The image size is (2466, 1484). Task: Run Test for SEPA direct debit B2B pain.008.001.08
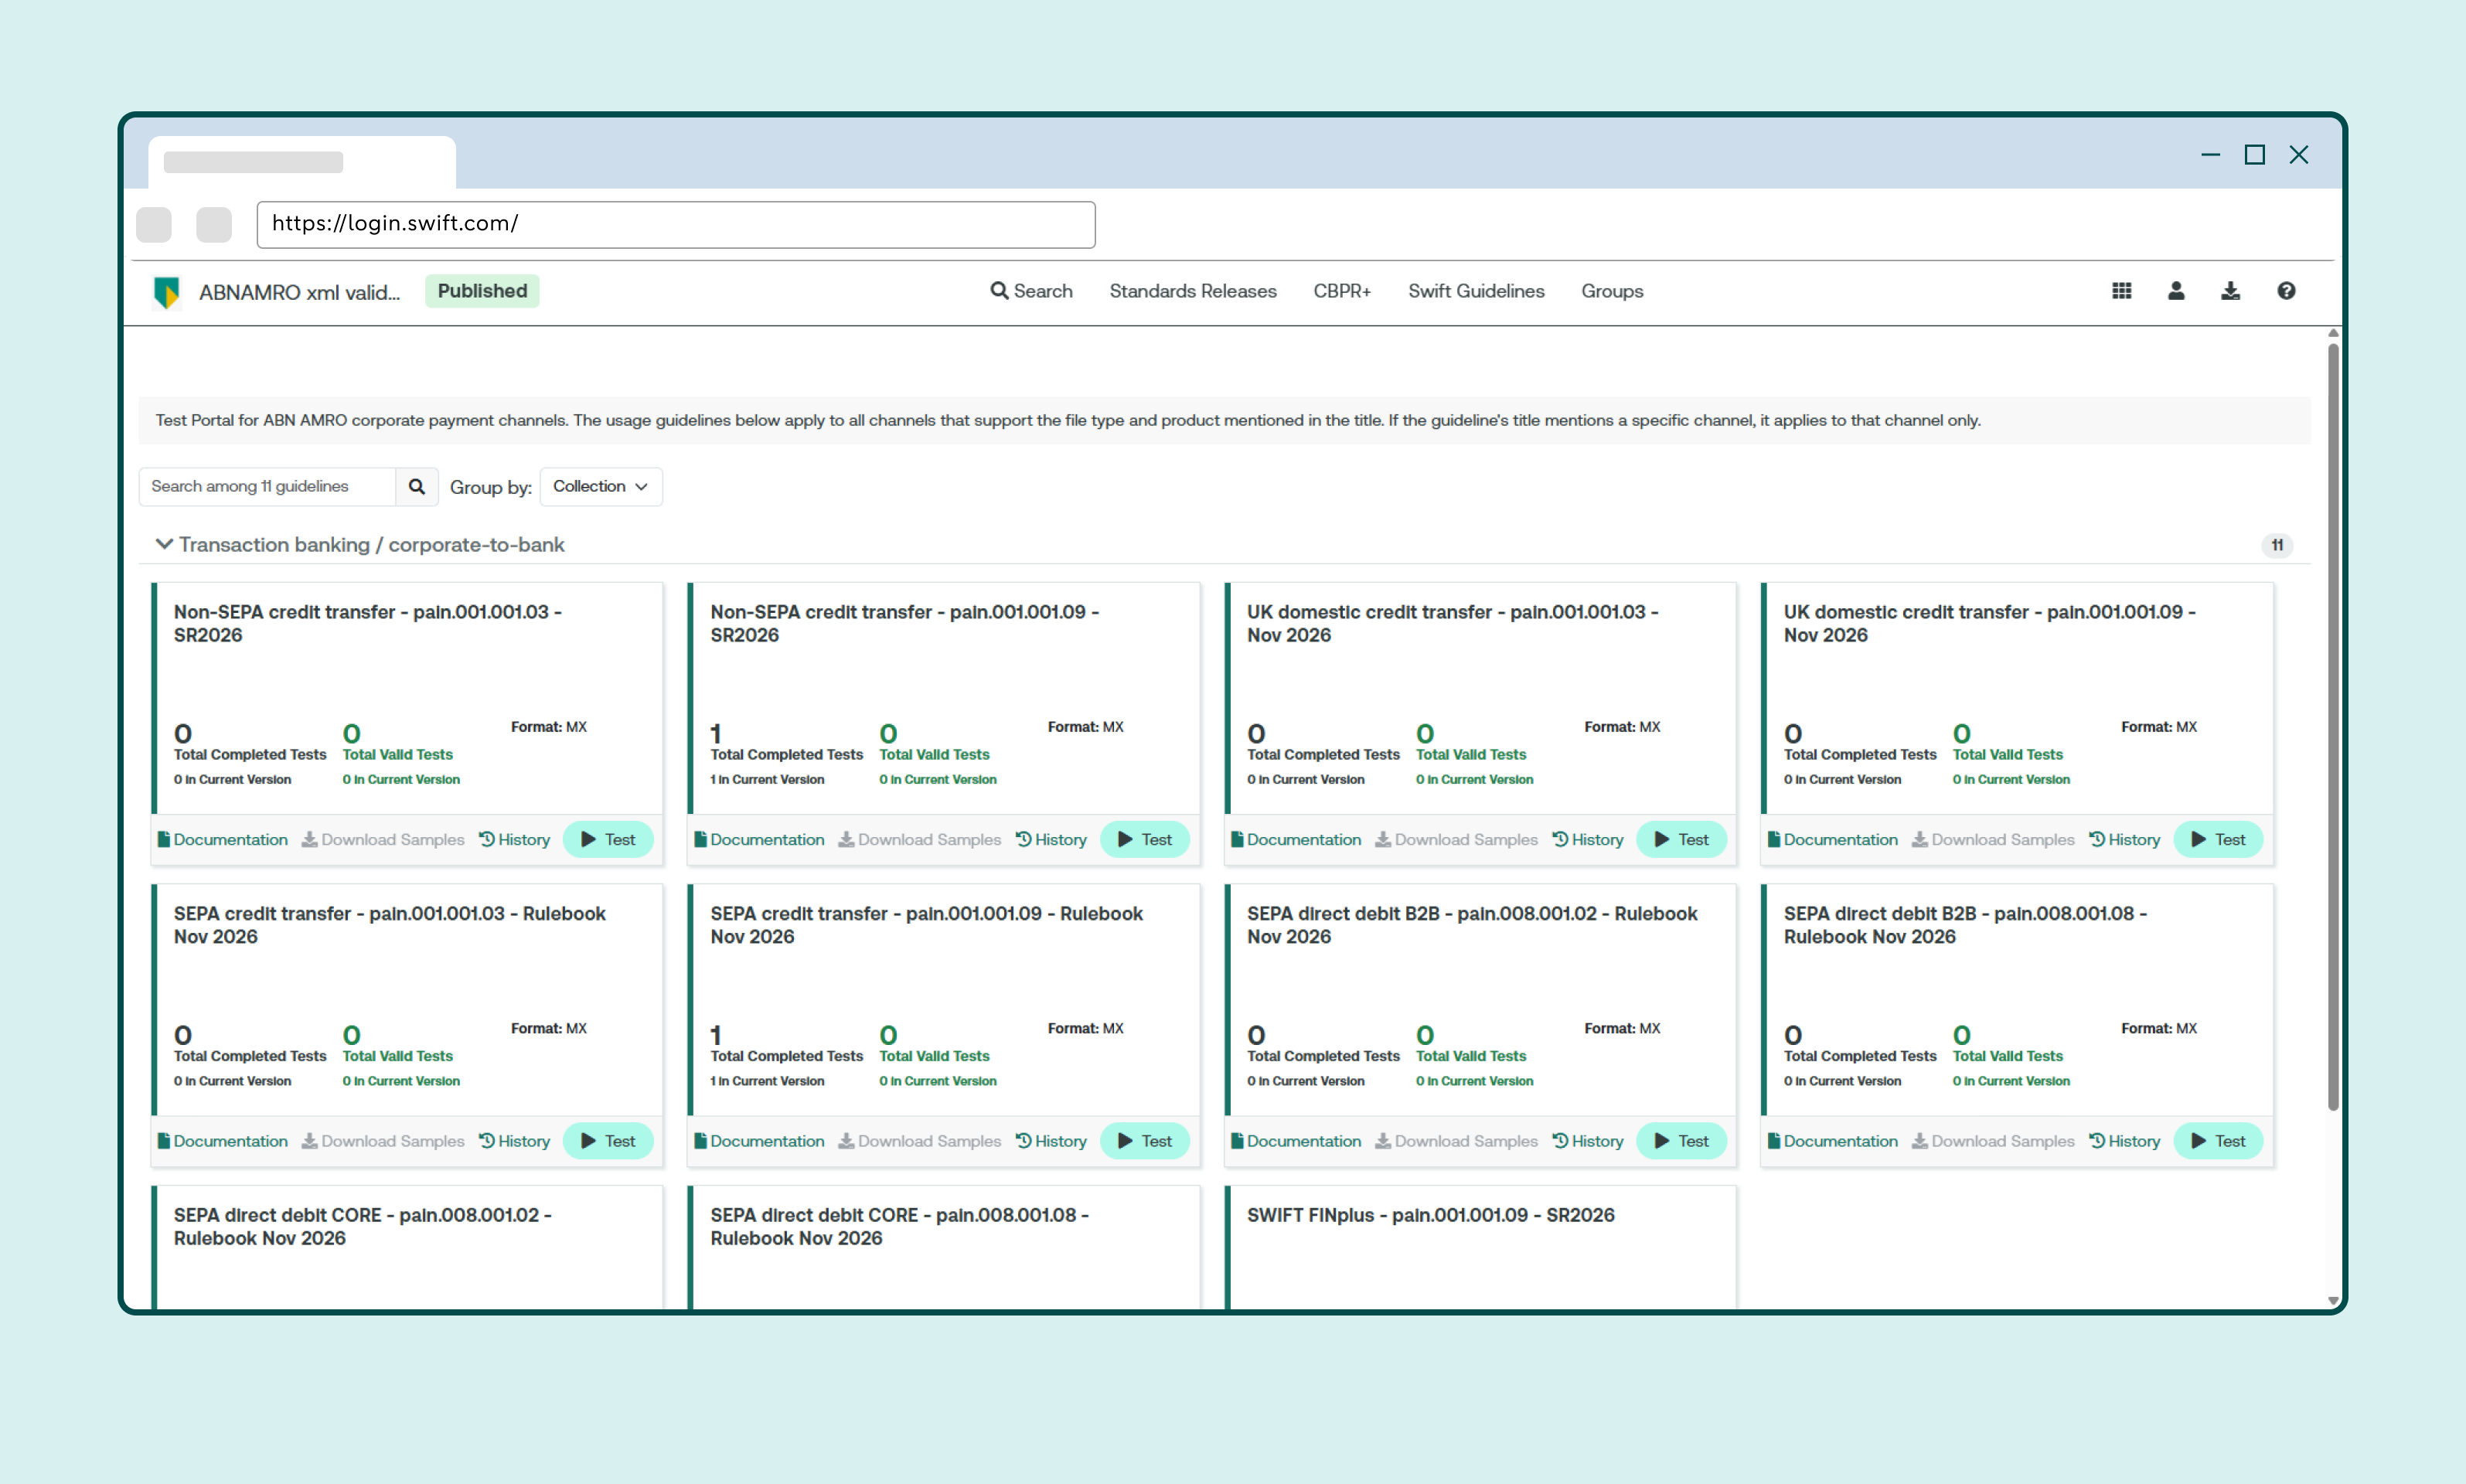2218,1141
